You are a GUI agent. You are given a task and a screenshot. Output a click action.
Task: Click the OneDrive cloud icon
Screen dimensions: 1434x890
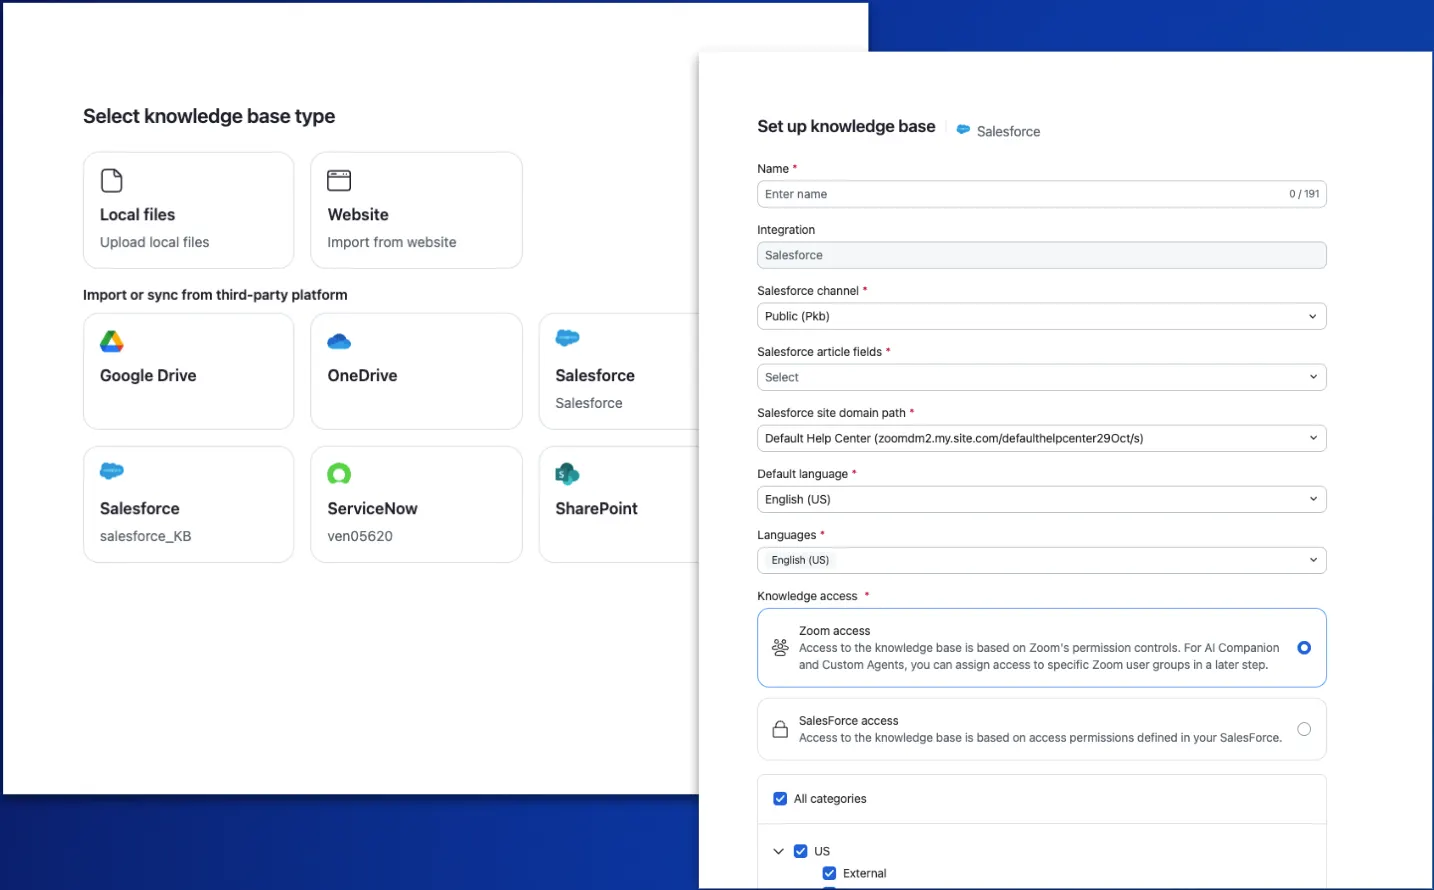339,341
